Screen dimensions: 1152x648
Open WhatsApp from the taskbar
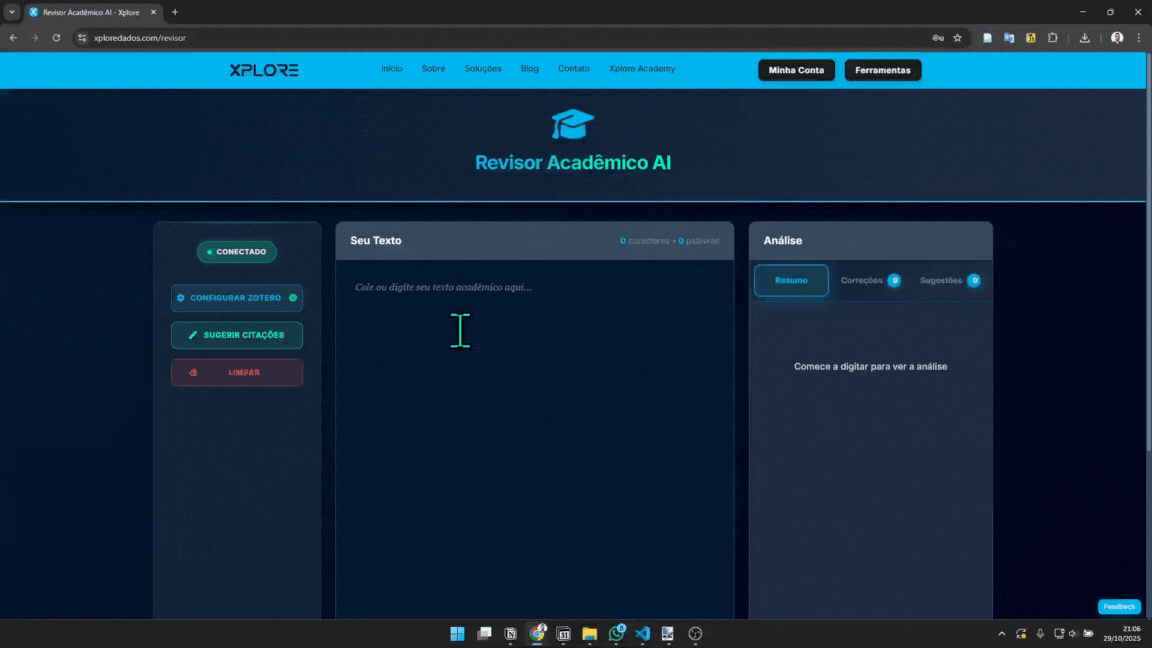click(616, 633)
